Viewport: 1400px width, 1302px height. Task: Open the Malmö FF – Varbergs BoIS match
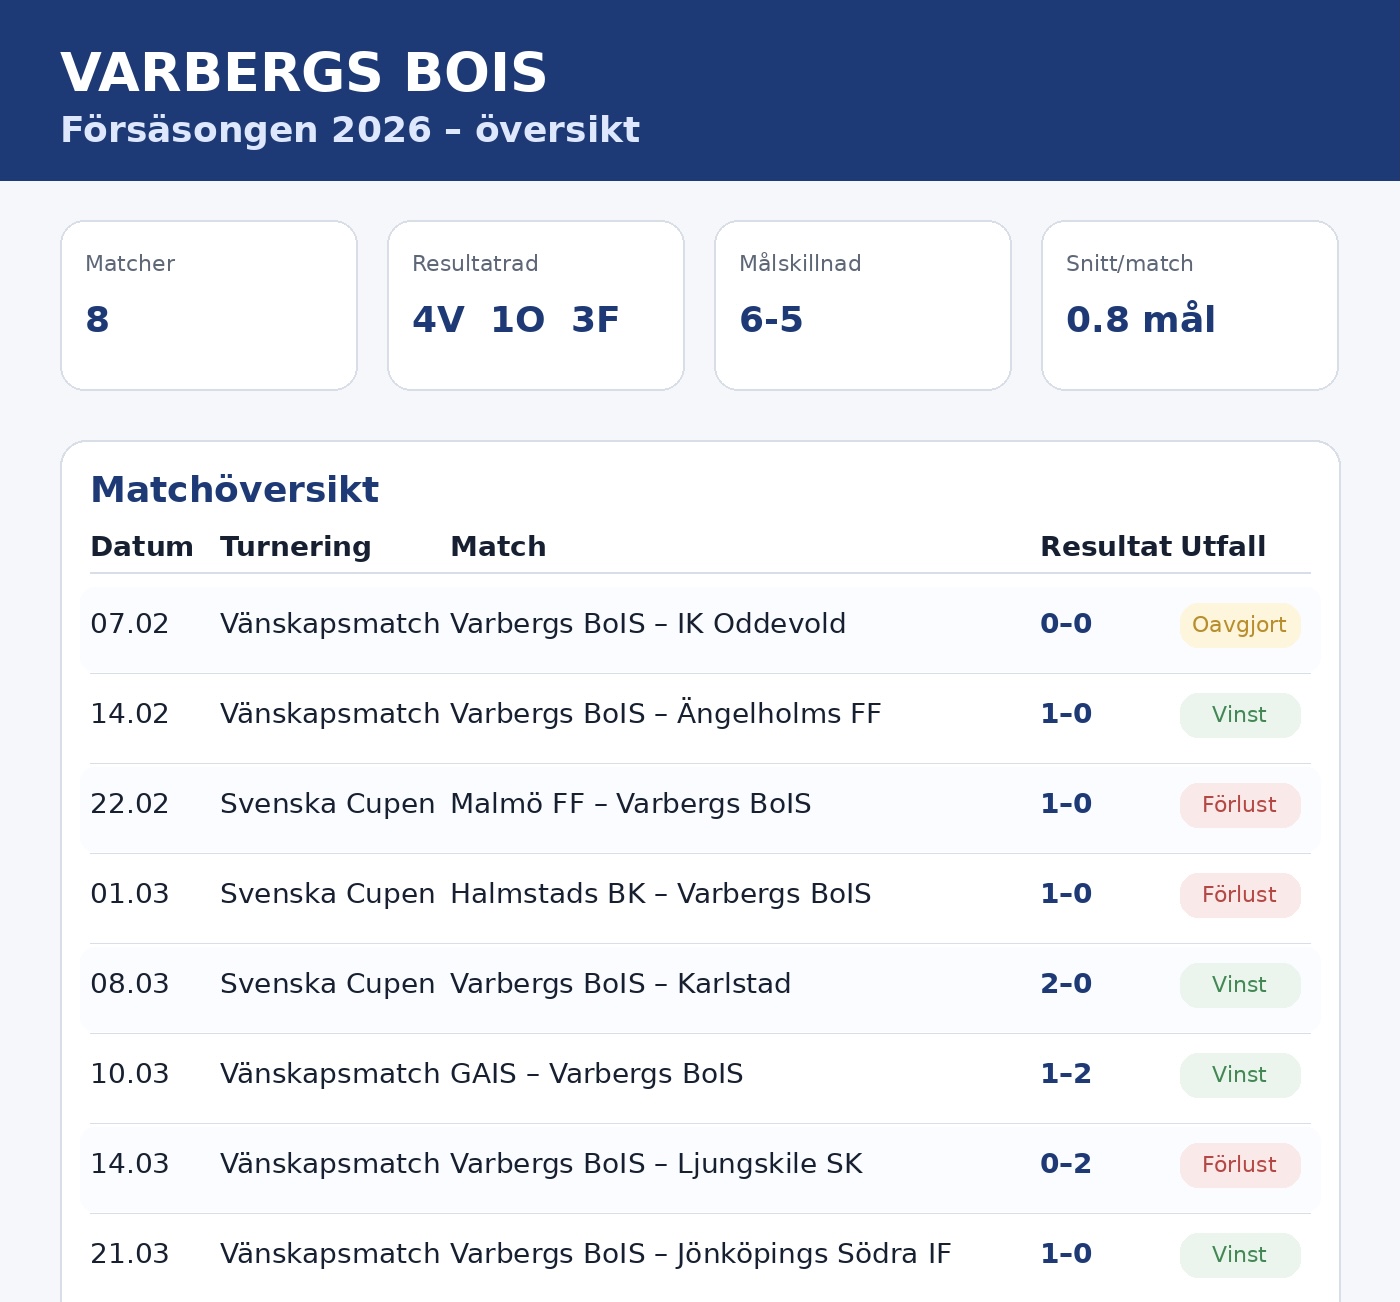pos(631,804)
